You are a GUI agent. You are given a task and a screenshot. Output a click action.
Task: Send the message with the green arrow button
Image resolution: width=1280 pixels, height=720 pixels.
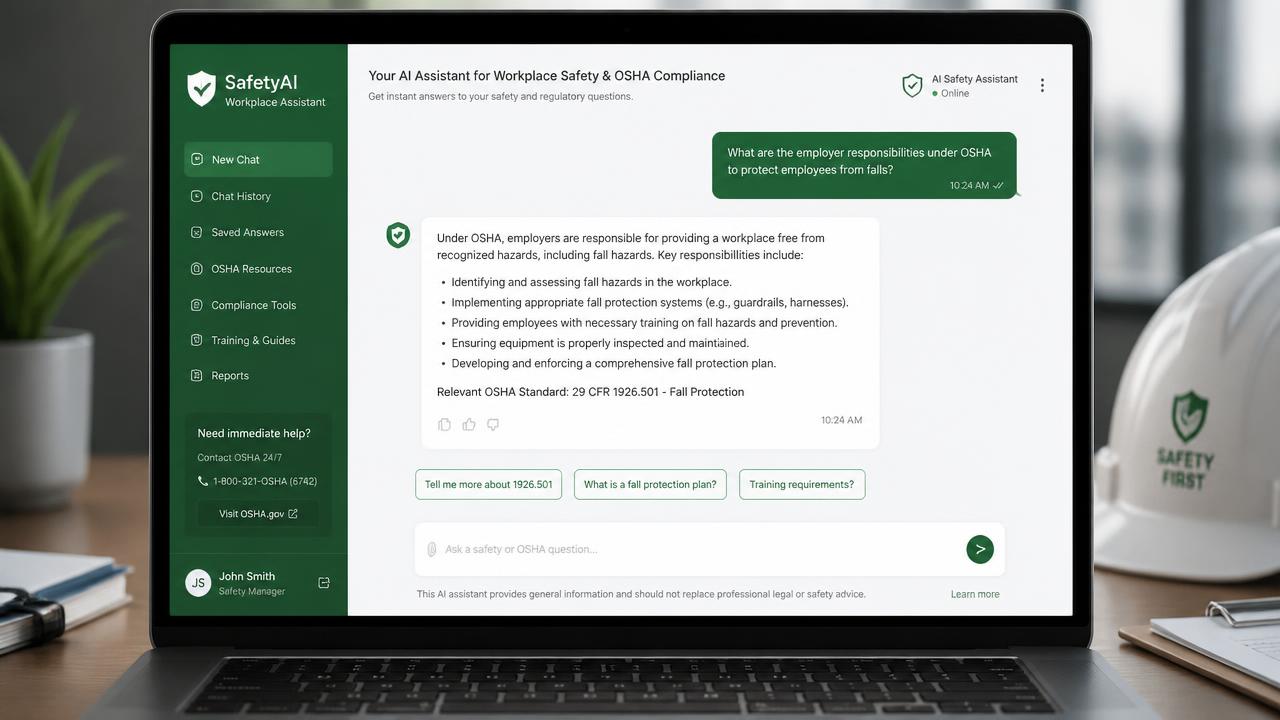[980, 549]
